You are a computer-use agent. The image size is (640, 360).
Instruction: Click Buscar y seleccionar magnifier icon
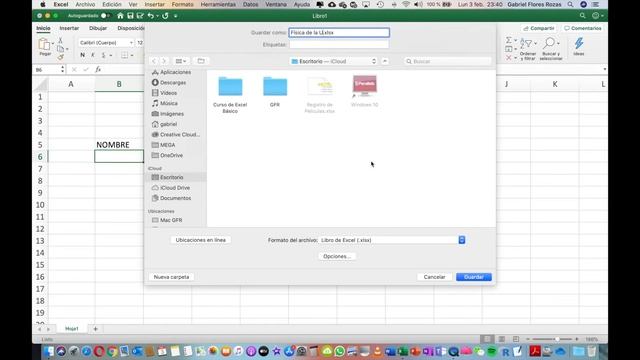550,43
